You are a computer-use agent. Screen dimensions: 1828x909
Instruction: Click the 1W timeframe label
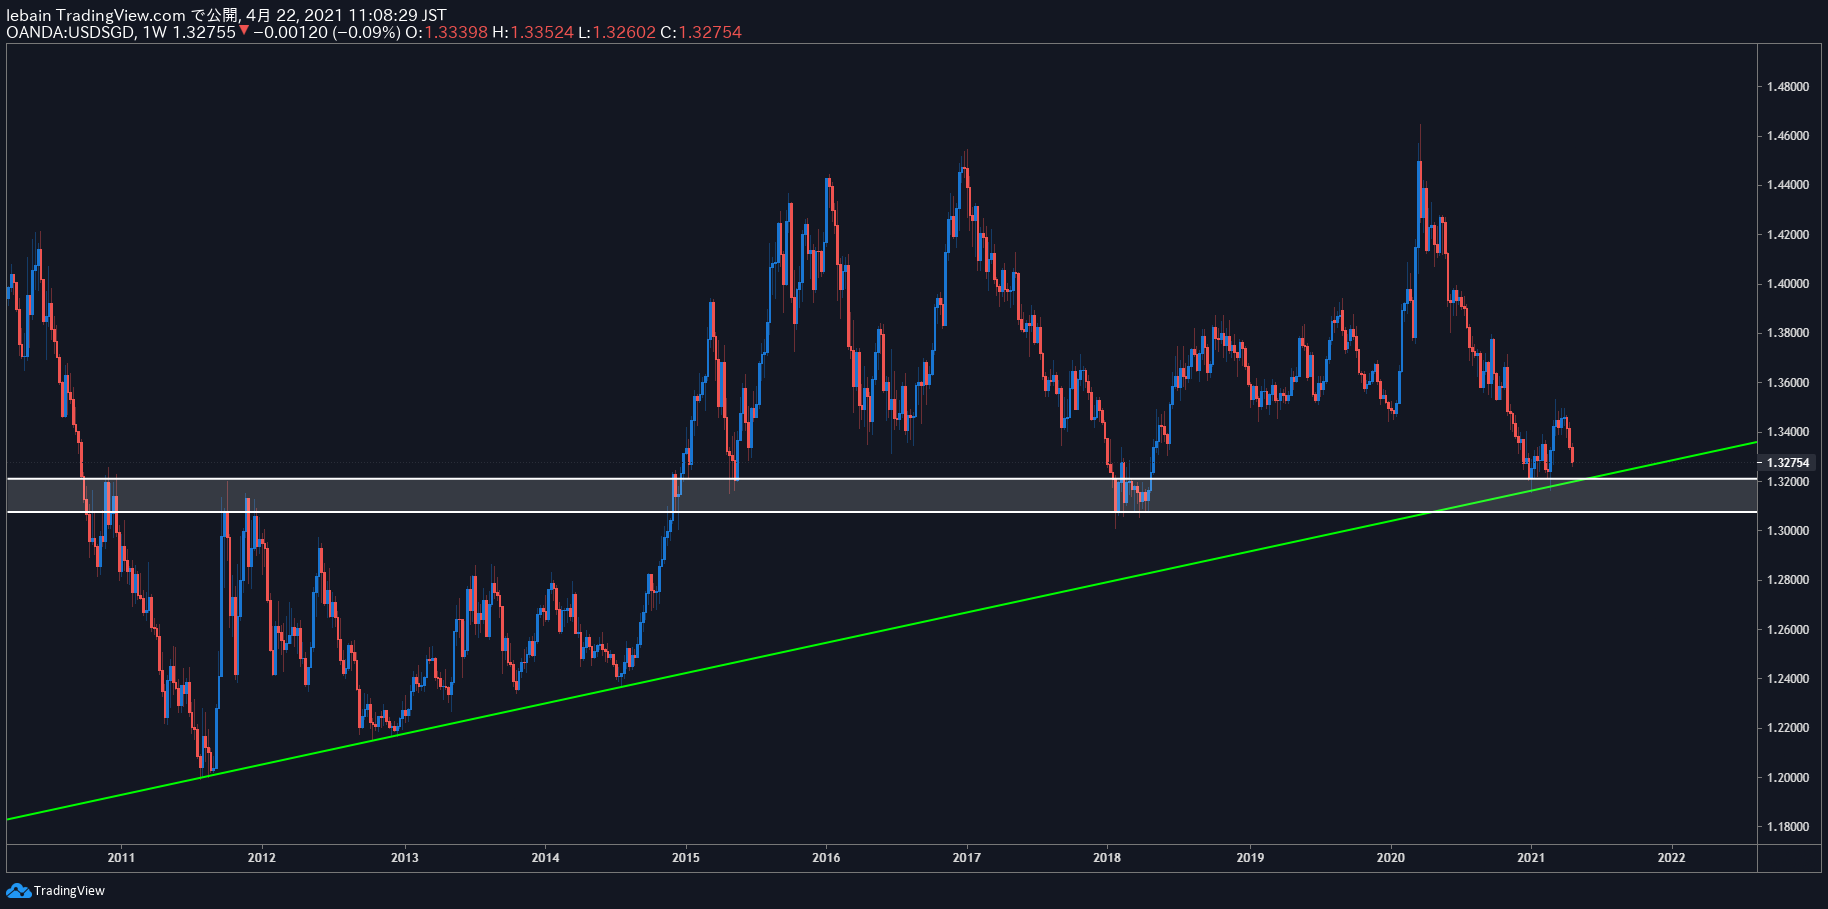[x=155, y=32]
